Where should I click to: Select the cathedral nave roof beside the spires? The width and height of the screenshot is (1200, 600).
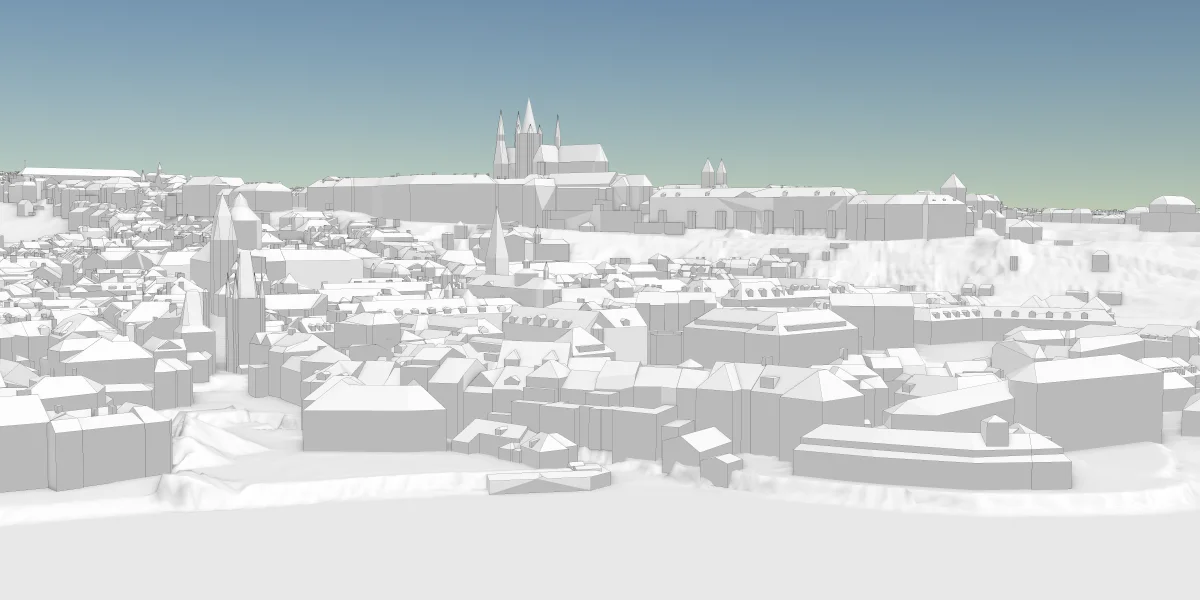573,154
